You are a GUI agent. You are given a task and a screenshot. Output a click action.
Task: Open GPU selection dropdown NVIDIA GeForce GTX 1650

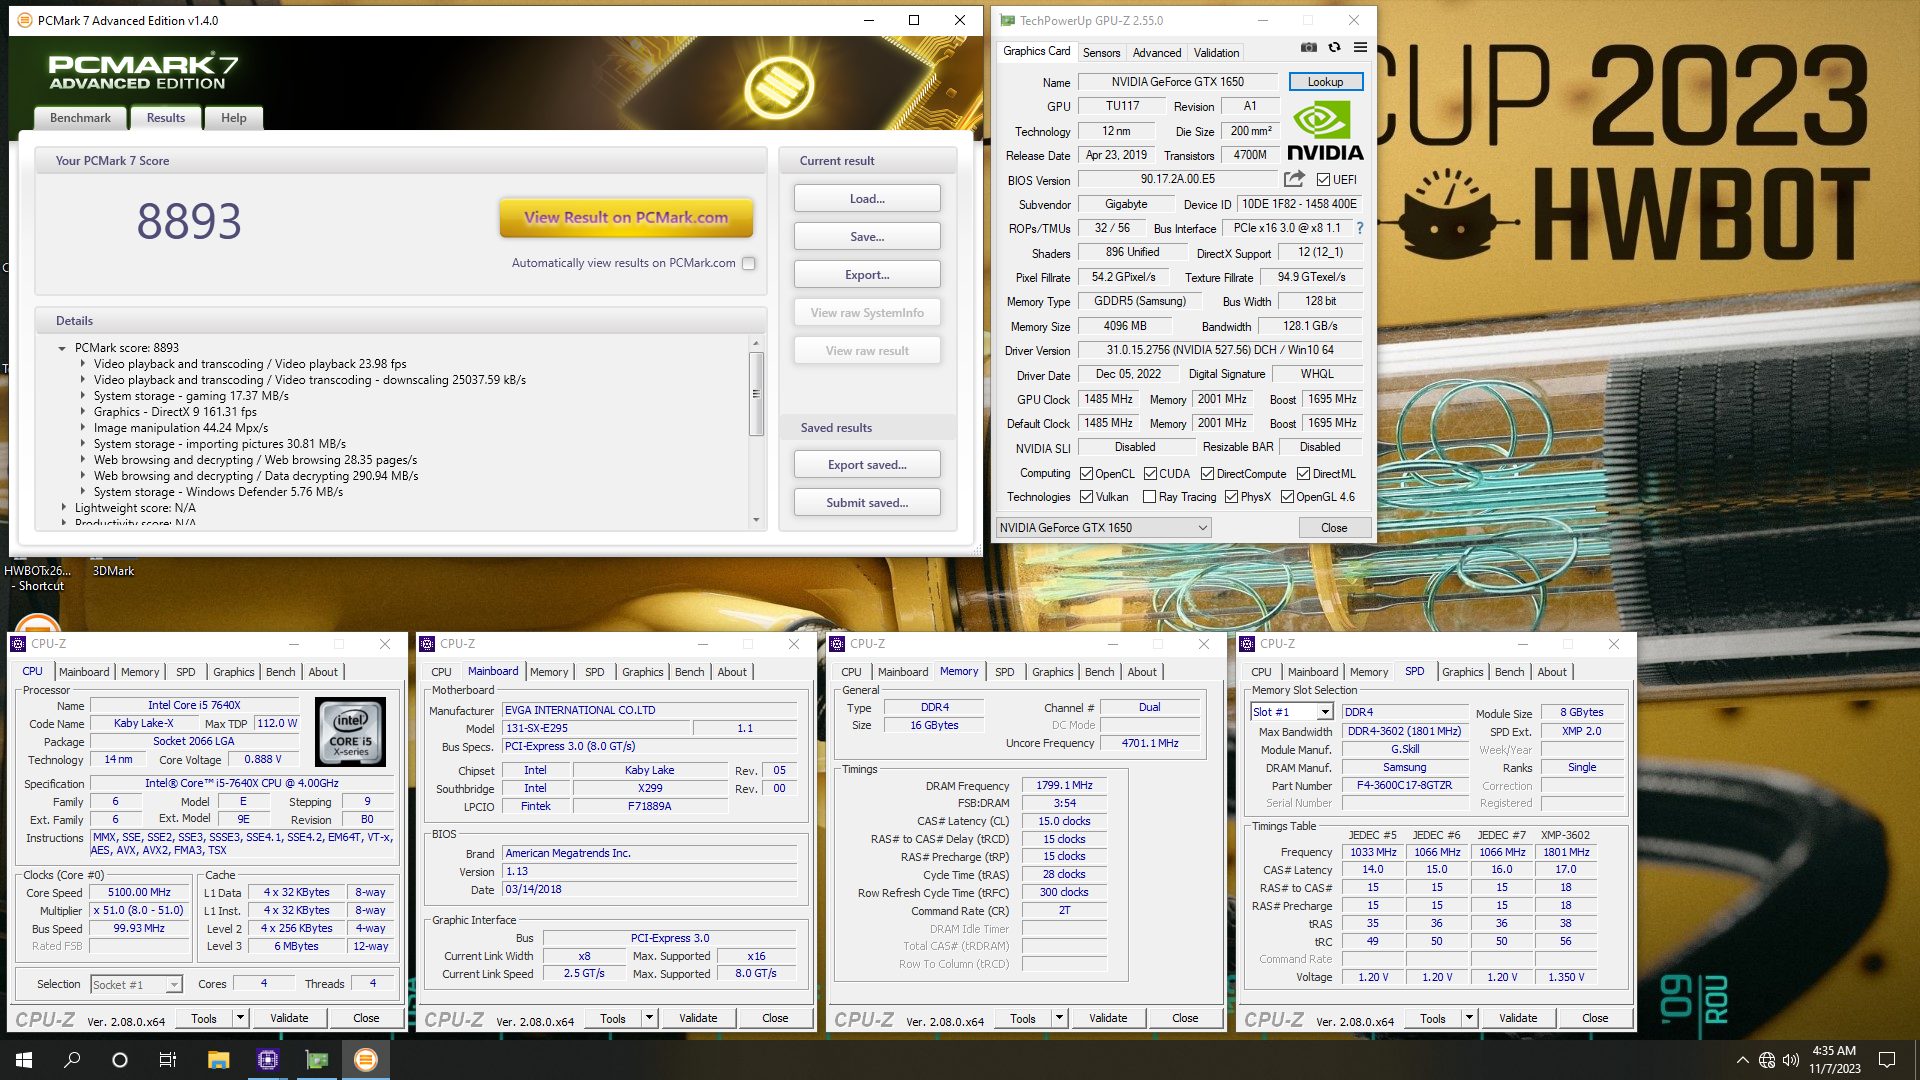[1104, 528]
